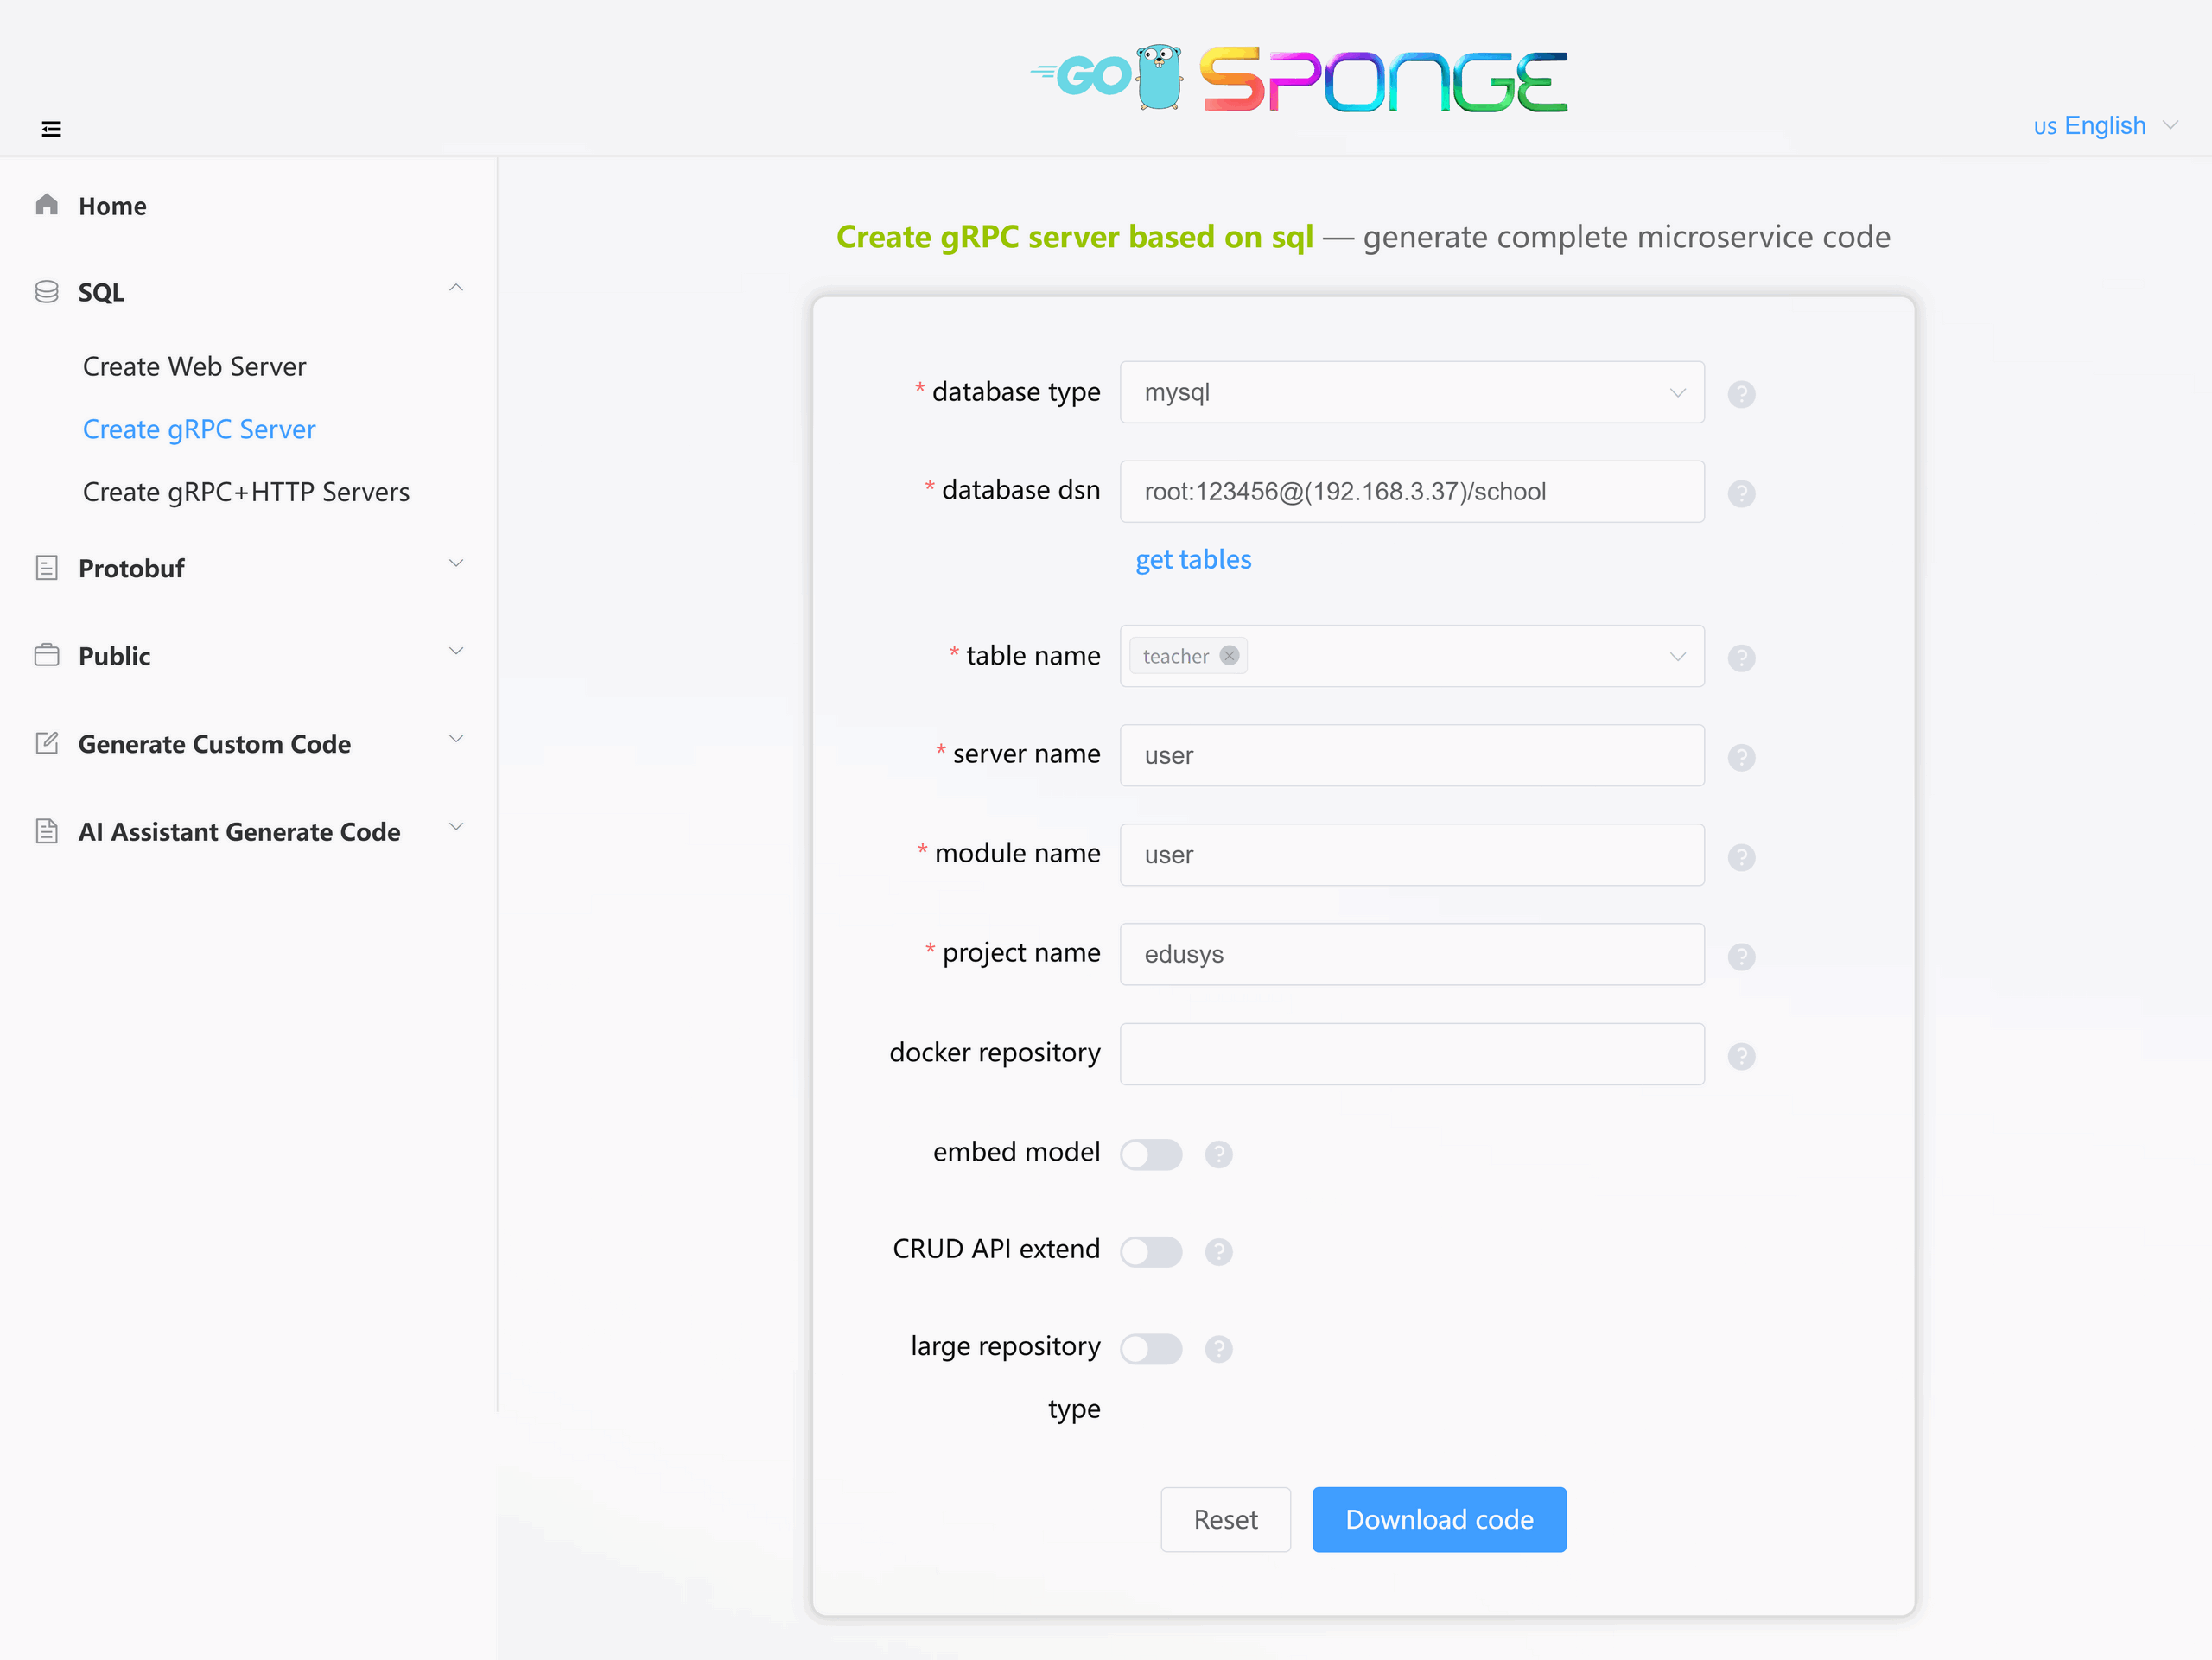Turn on large repository type switch
The image size is (2212, 1660).
tap(1151, 1349)
